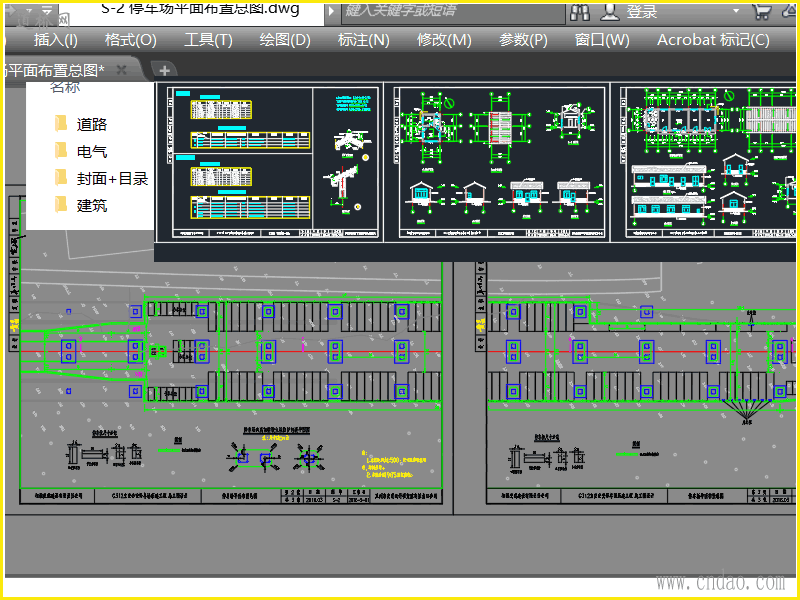Viewport: 800px width, 600px height.
Task: Click the 名称 column header
Action: click(x=65, y=88)
